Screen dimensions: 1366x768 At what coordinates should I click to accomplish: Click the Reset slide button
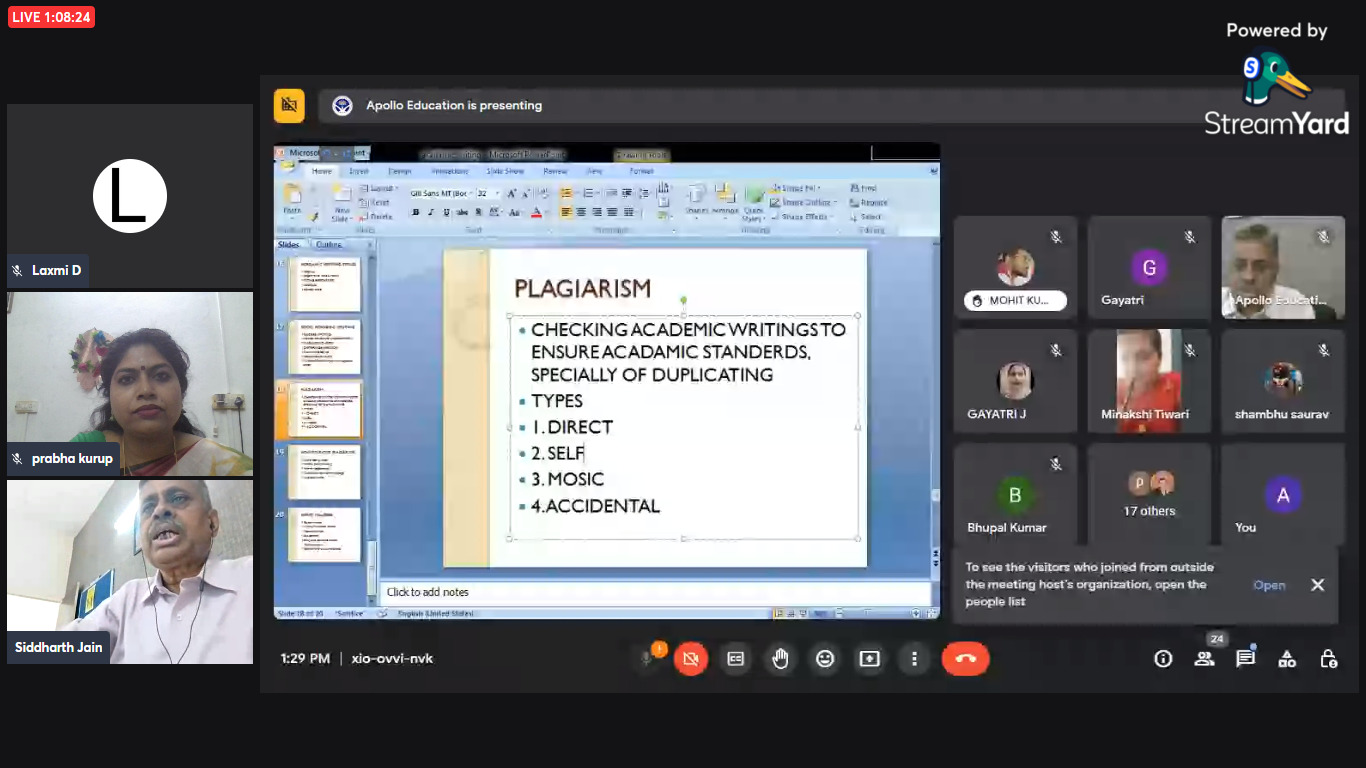[375, 203]
